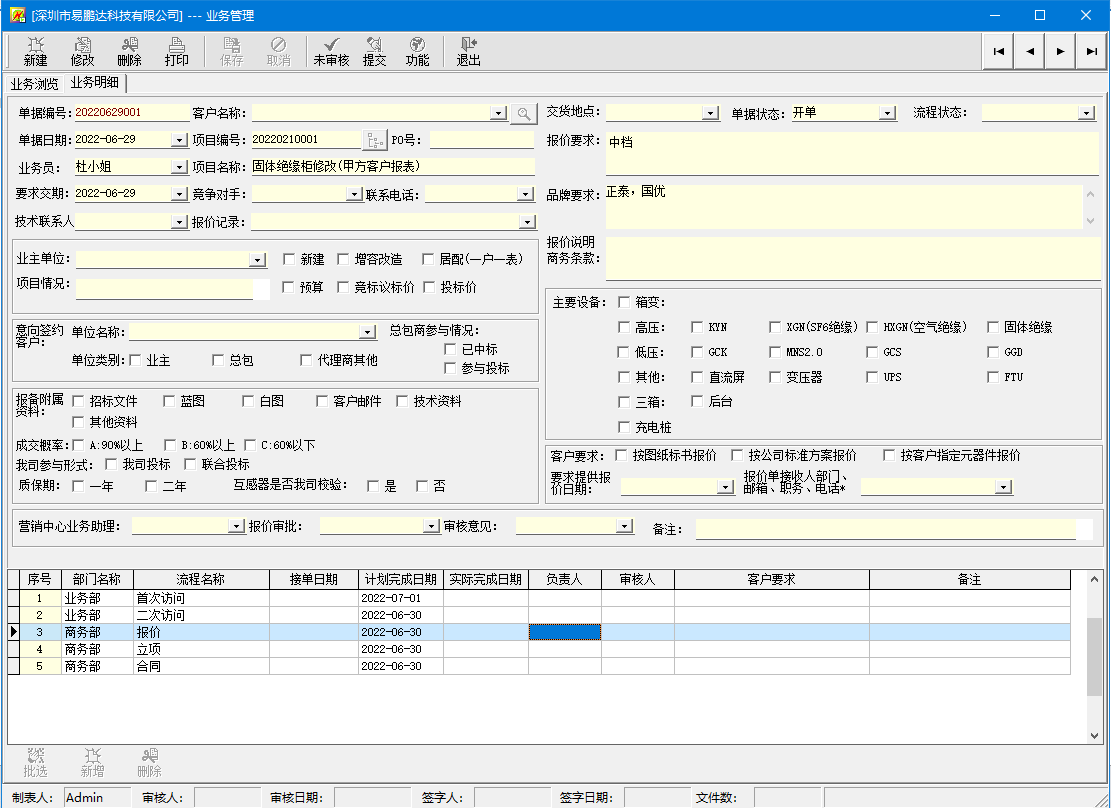This screenshot has width=1111, height=808.
Task: Check the 增容改造 checkbox
Action: click(x=343, y=259)
